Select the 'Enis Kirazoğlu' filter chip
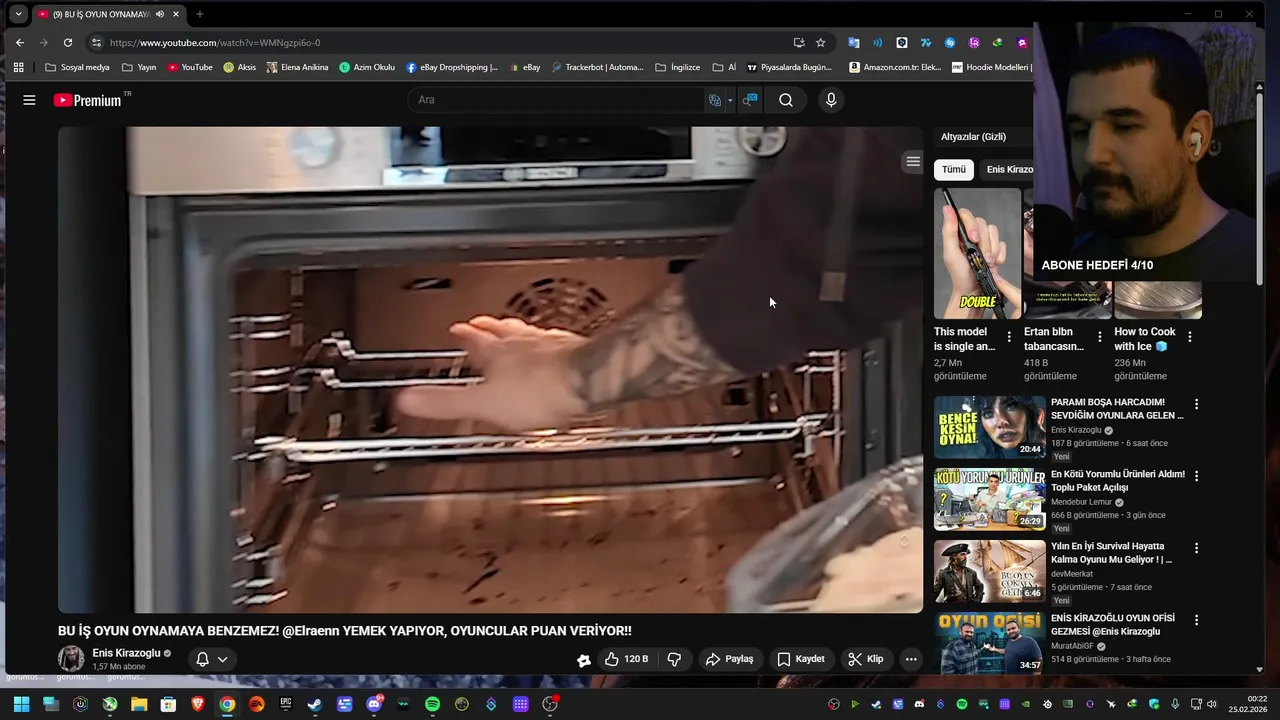Viewport: 1280px width, 720px height. [1008, 169]
